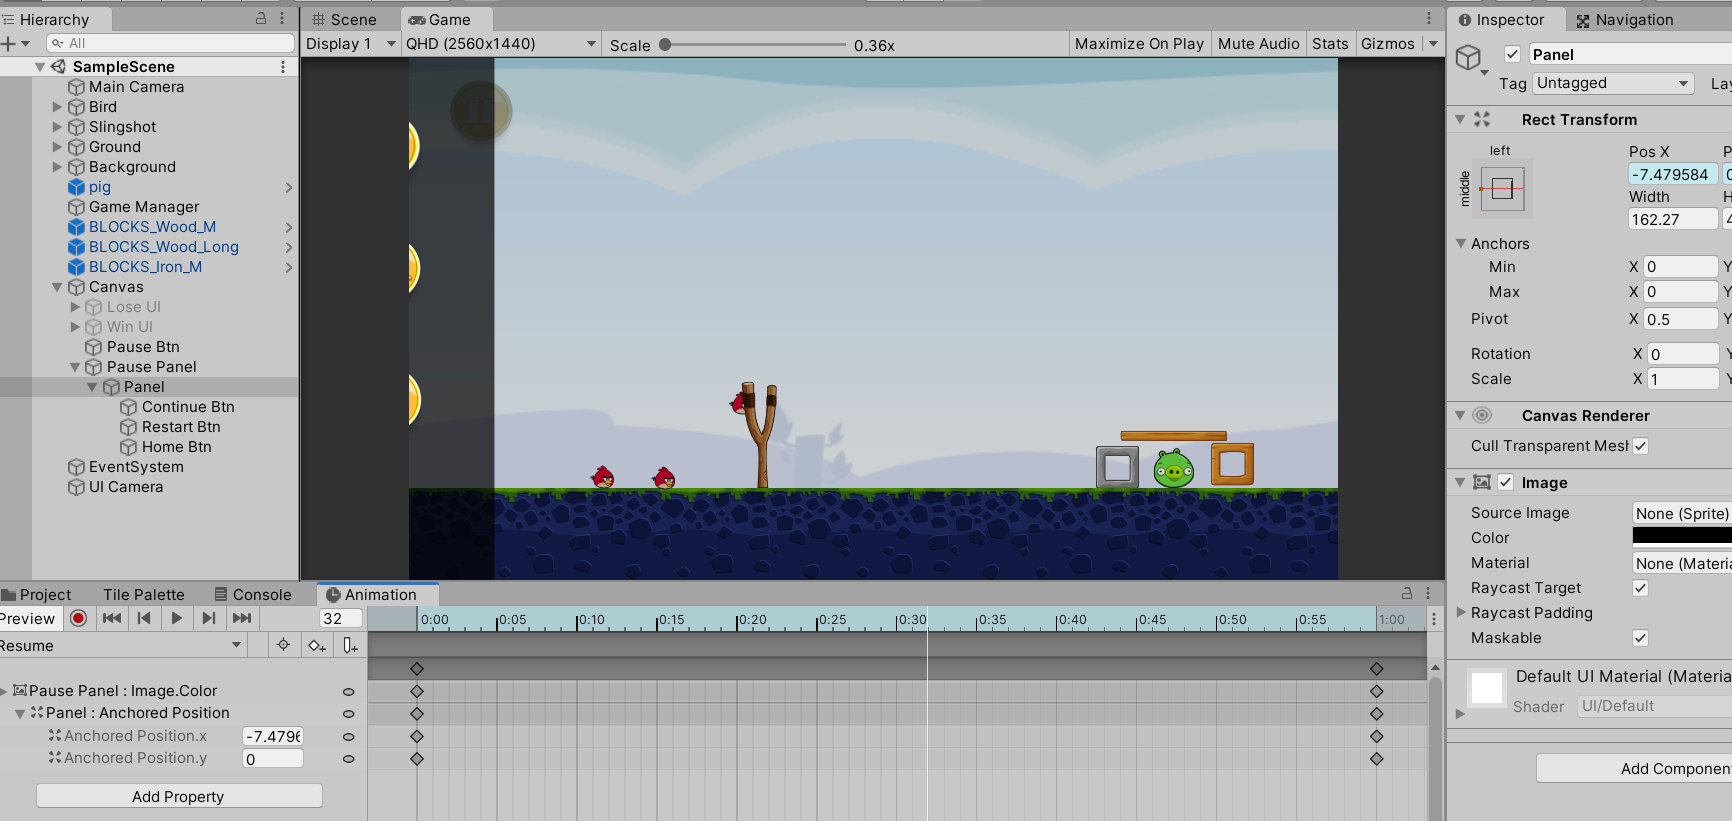This screenshot has width=1732, height=821.
Task: Toggle Mute Audio in Game view
Action: tap(1258, 43)
